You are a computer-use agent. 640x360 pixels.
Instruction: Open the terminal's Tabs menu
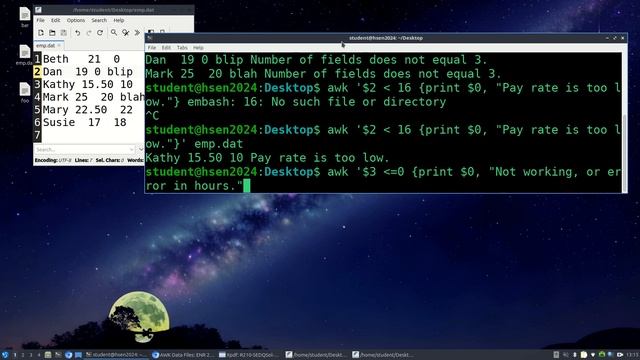pos(182,48)
